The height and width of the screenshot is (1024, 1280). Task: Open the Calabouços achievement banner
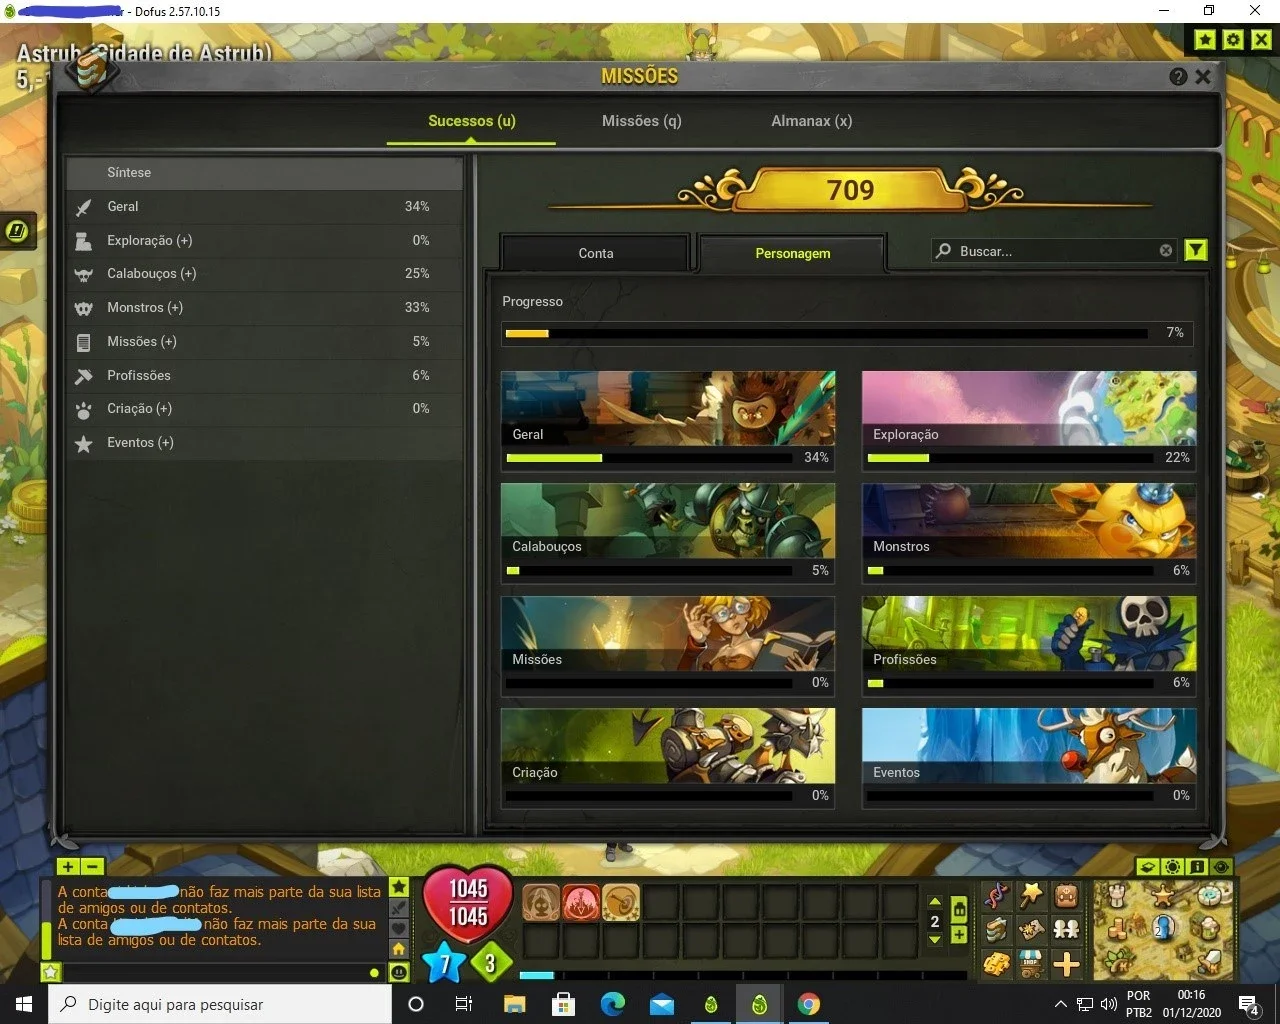[x=668, y=521]
